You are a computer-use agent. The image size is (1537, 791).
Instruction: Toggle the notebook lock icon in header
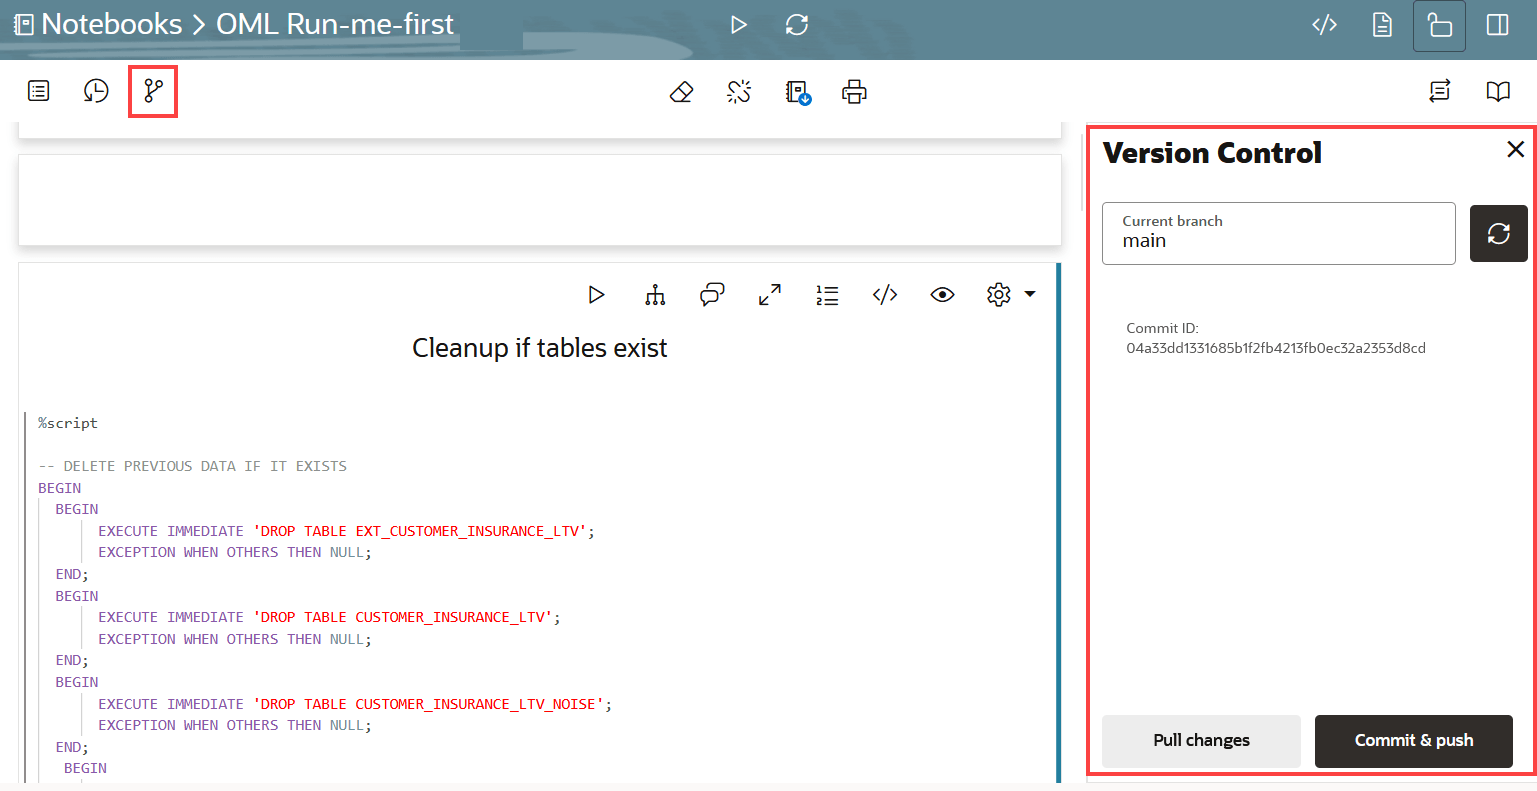coord(1439,25)
